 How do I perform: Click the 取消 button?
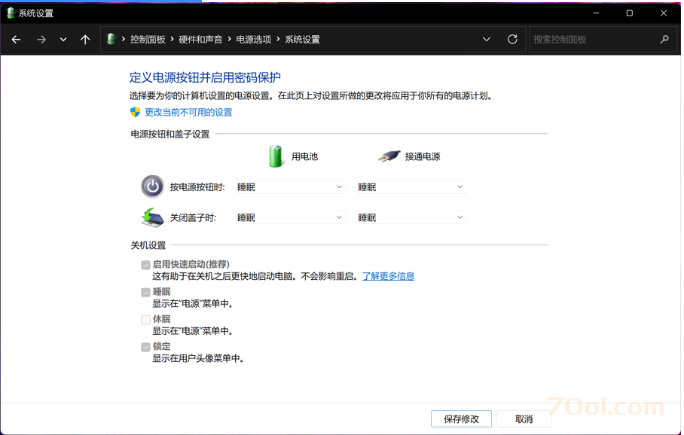click(524, 419)
